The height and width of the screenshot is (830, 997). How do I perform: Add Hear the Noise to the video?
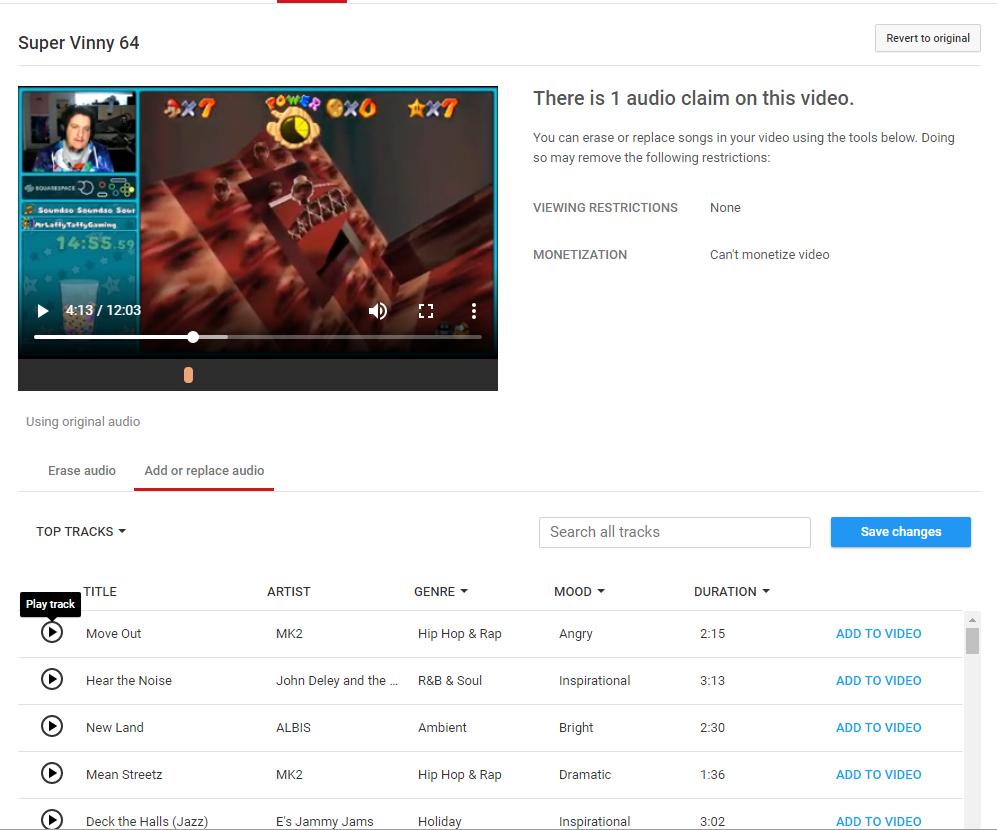878,681
